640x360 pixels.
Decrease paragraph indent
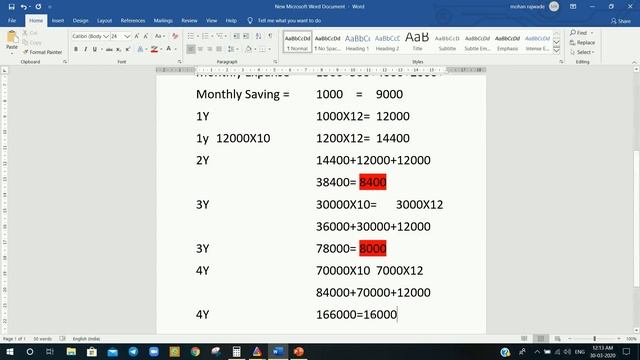[236, 36]
